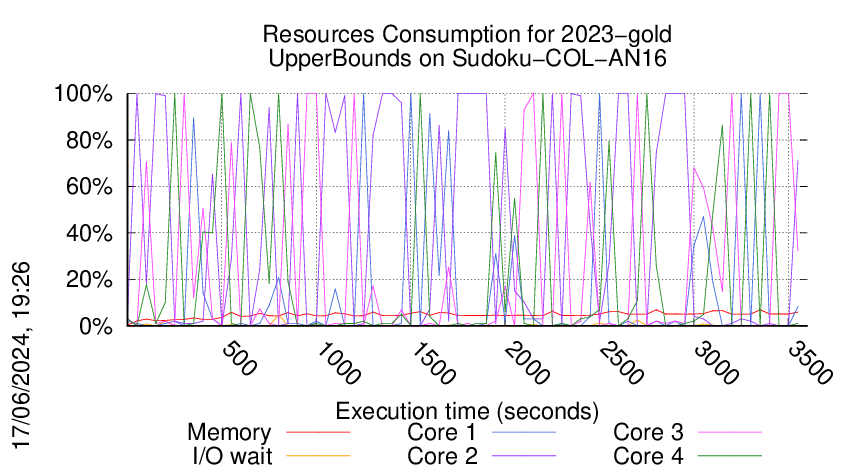
Task: Click the orange I/O wait legend line sample
Action: [318, 455]
